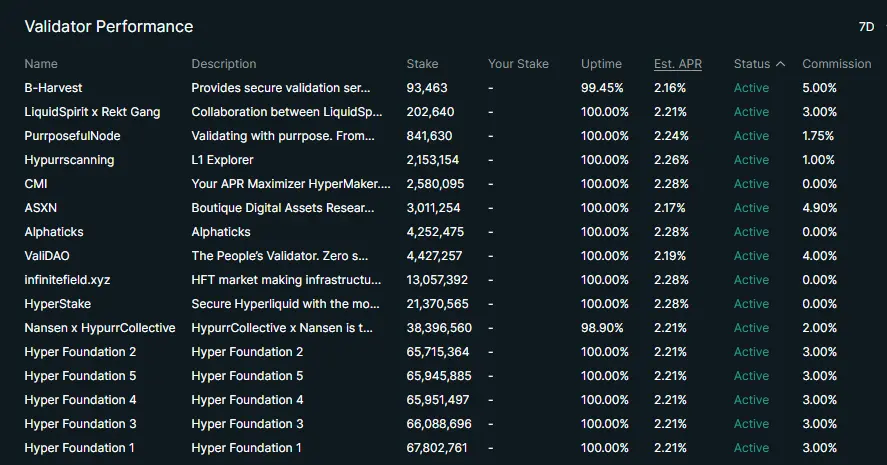This screenshot has height=465, width=887.
Task: Click the 2.26% Est. APR value
Action: (x=671, y=160)
